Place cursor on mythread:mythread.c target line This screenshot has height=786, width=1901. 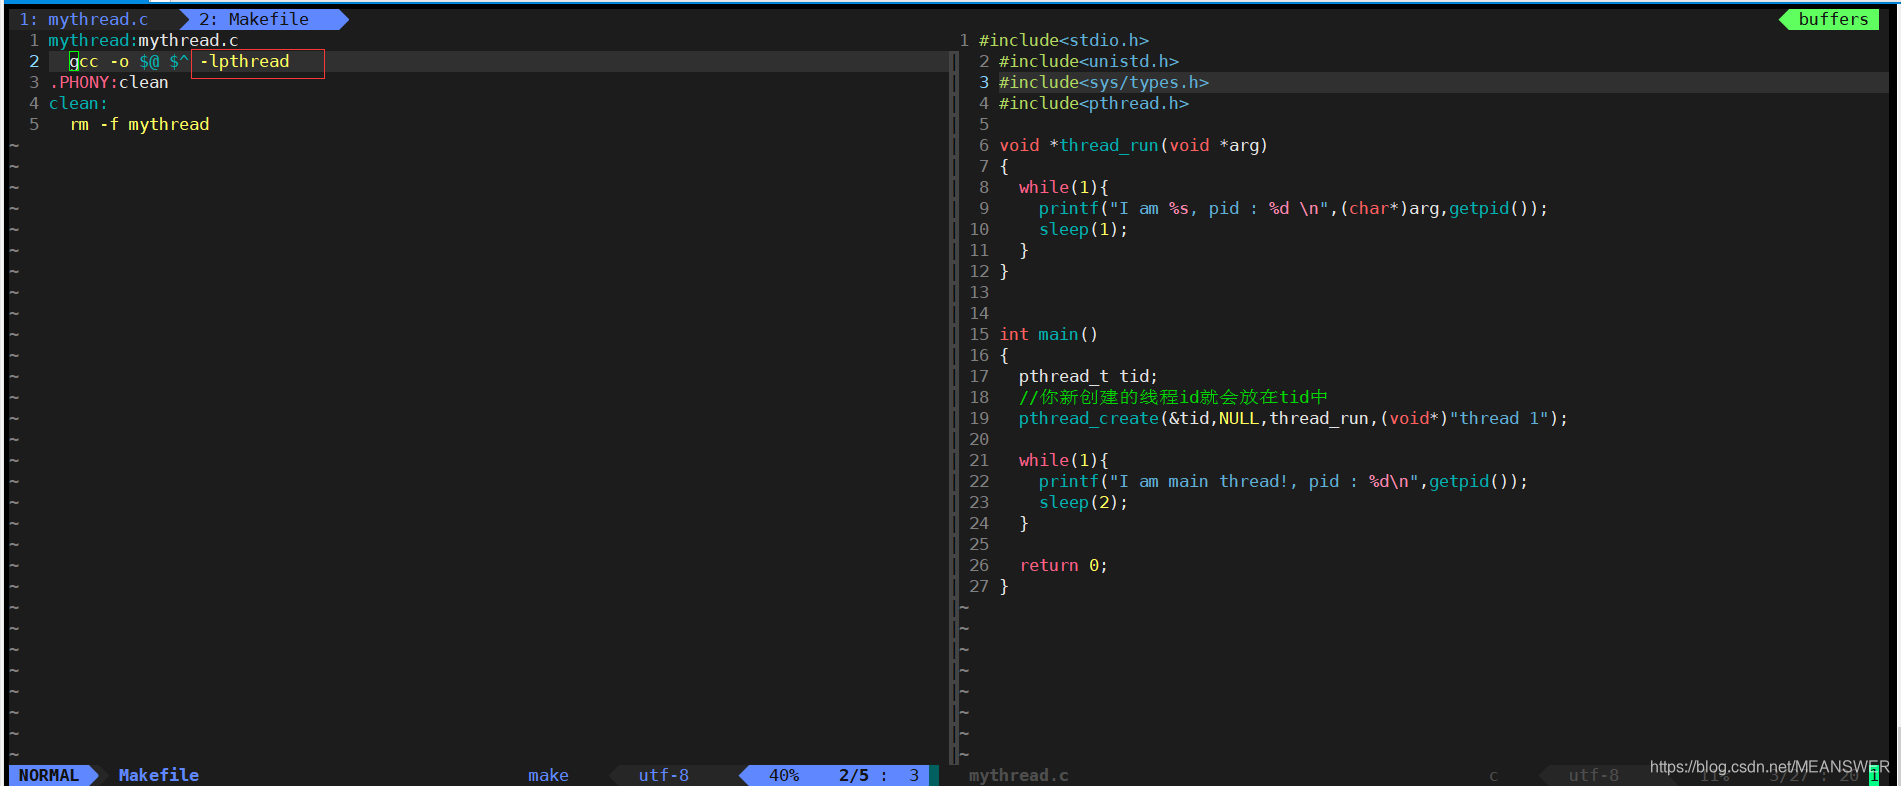point(143,40)
